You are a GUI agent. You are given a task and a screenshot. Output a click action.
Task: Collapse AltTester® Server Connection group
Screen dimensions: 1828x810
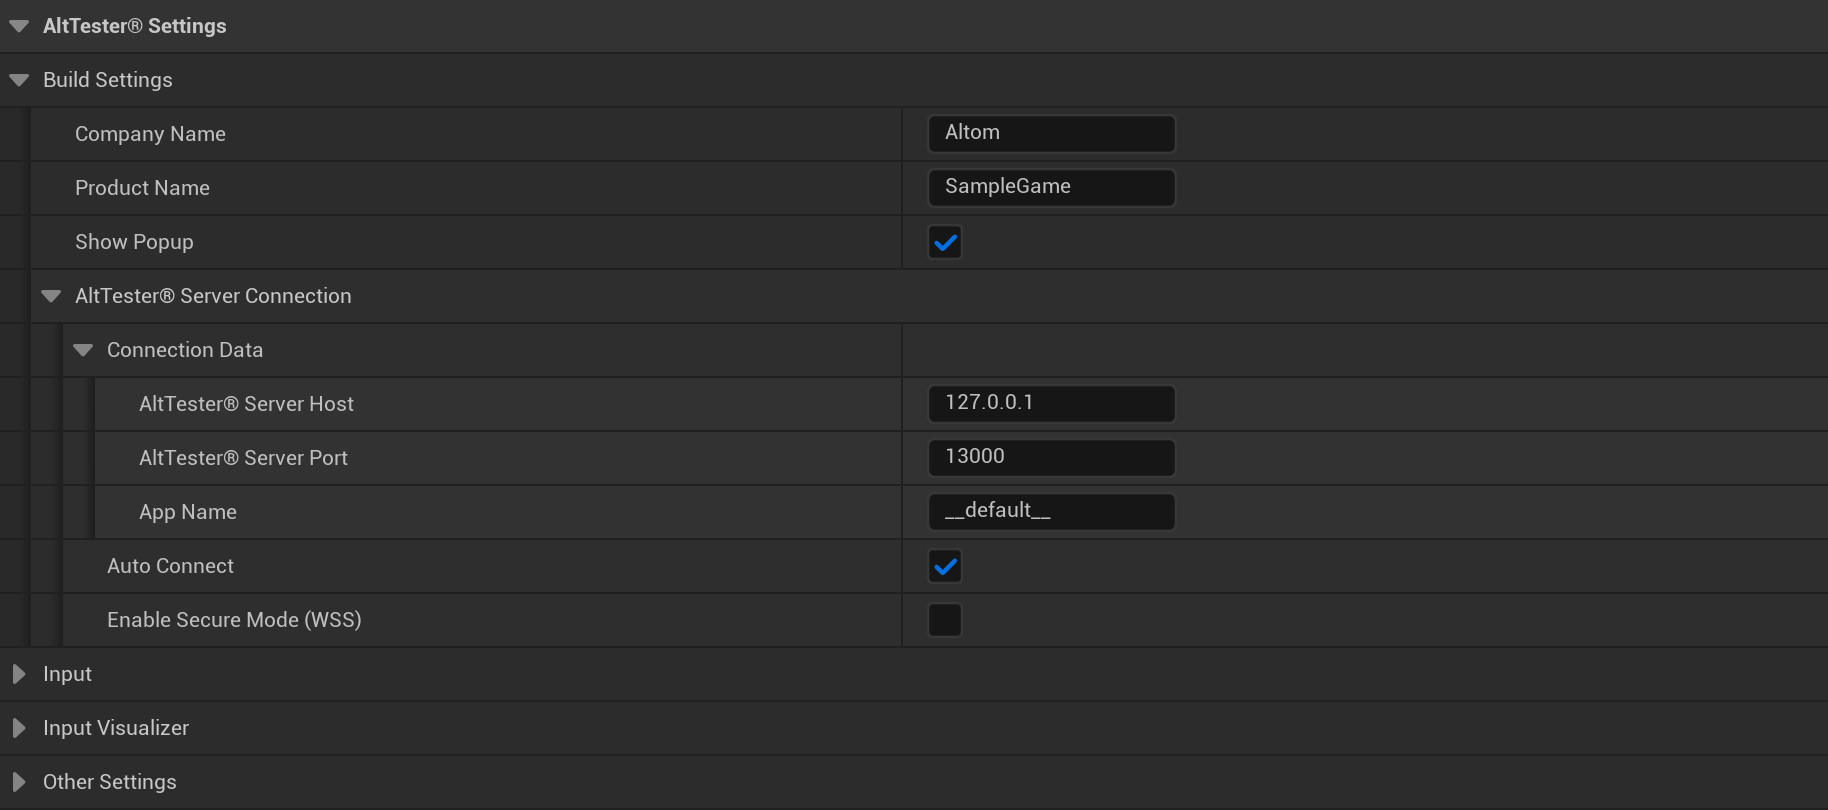click(x=51, y=296)
